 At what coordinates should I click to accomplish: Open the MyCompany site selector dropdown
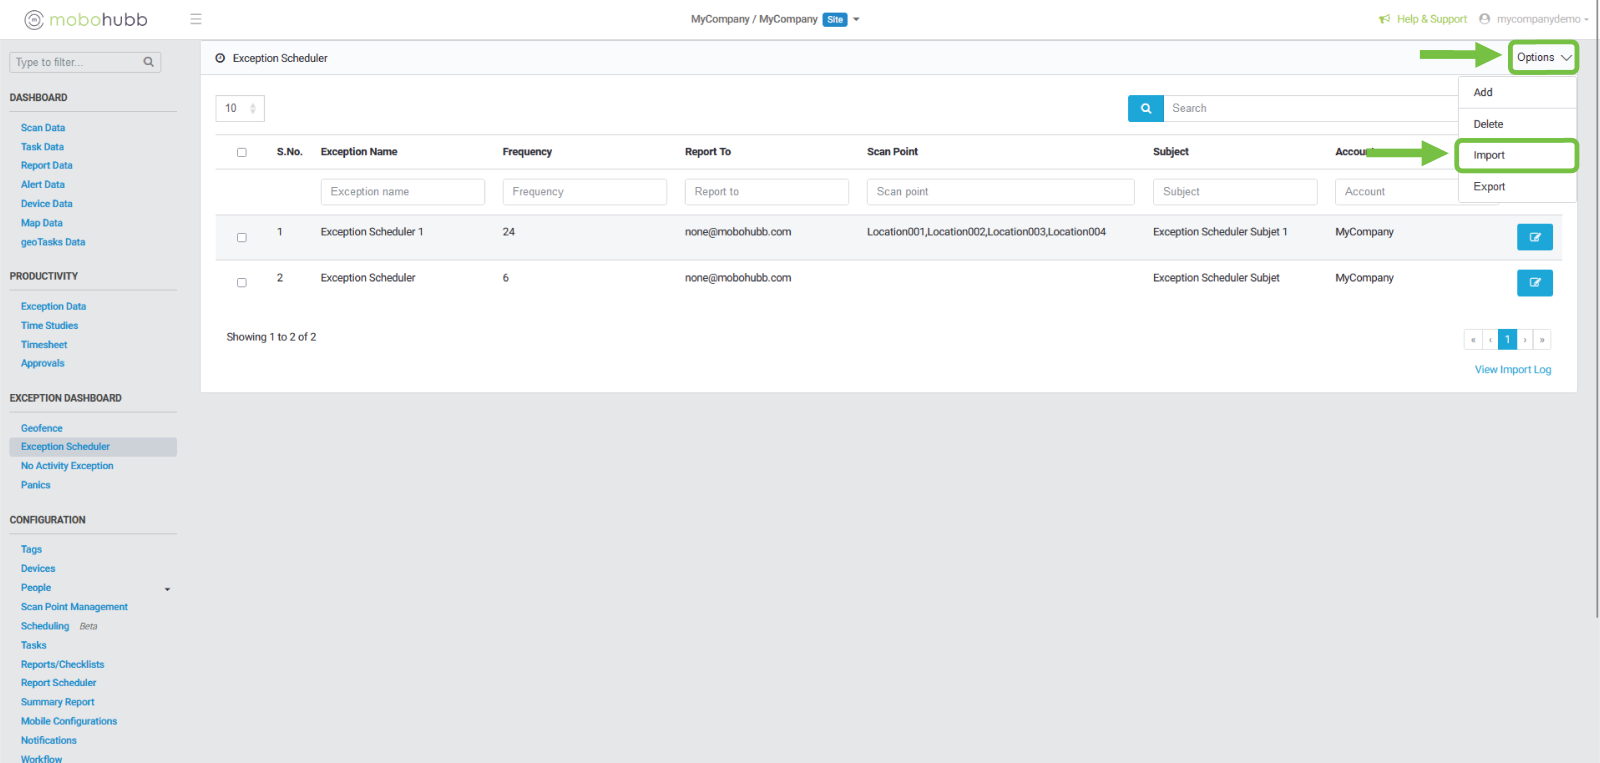(x=856, y=19)
